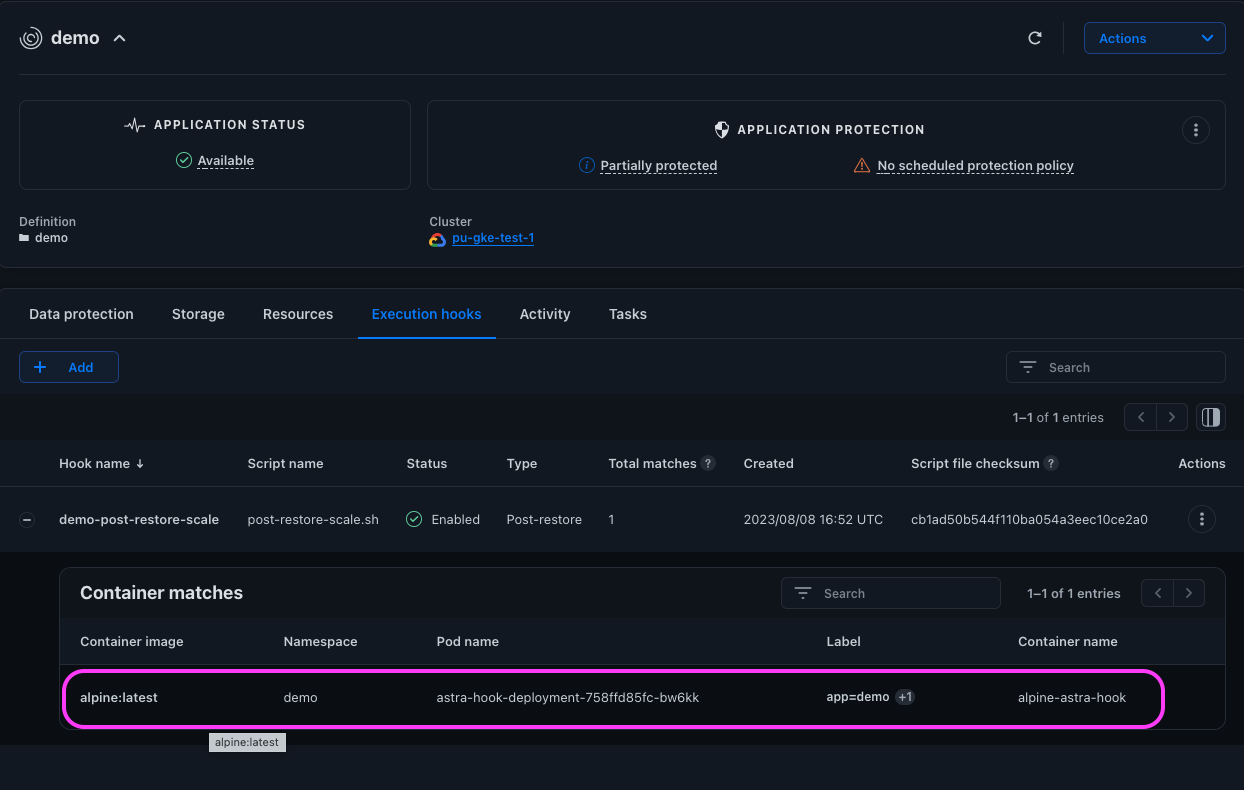Click the column chooser icon
Image resolution: width=1244 pixels, height=790 pixels.
[x=1211, y=417]
